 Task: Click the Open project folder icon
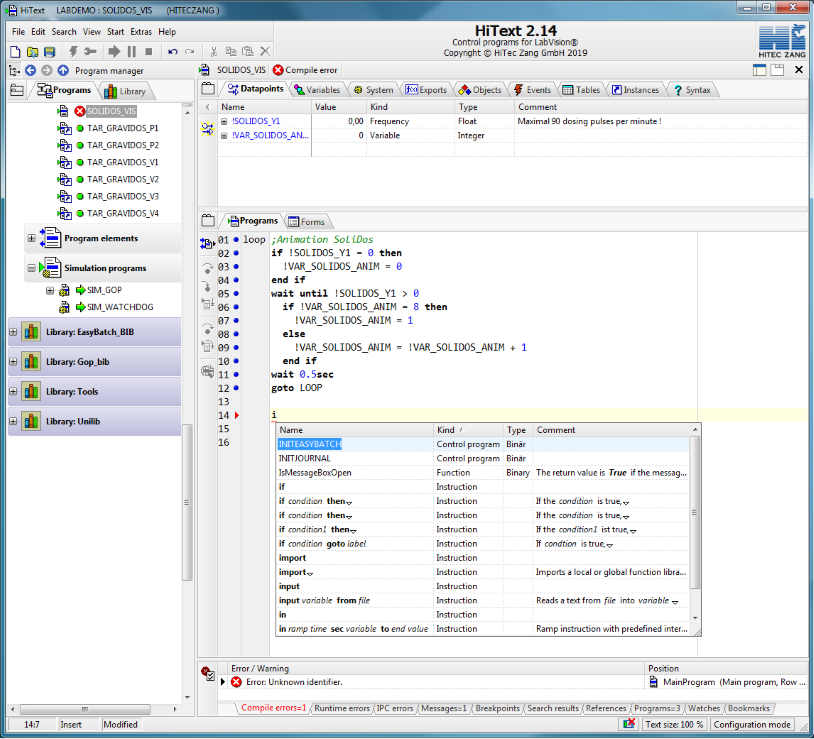pyautogui.click(x=32, y=51)
